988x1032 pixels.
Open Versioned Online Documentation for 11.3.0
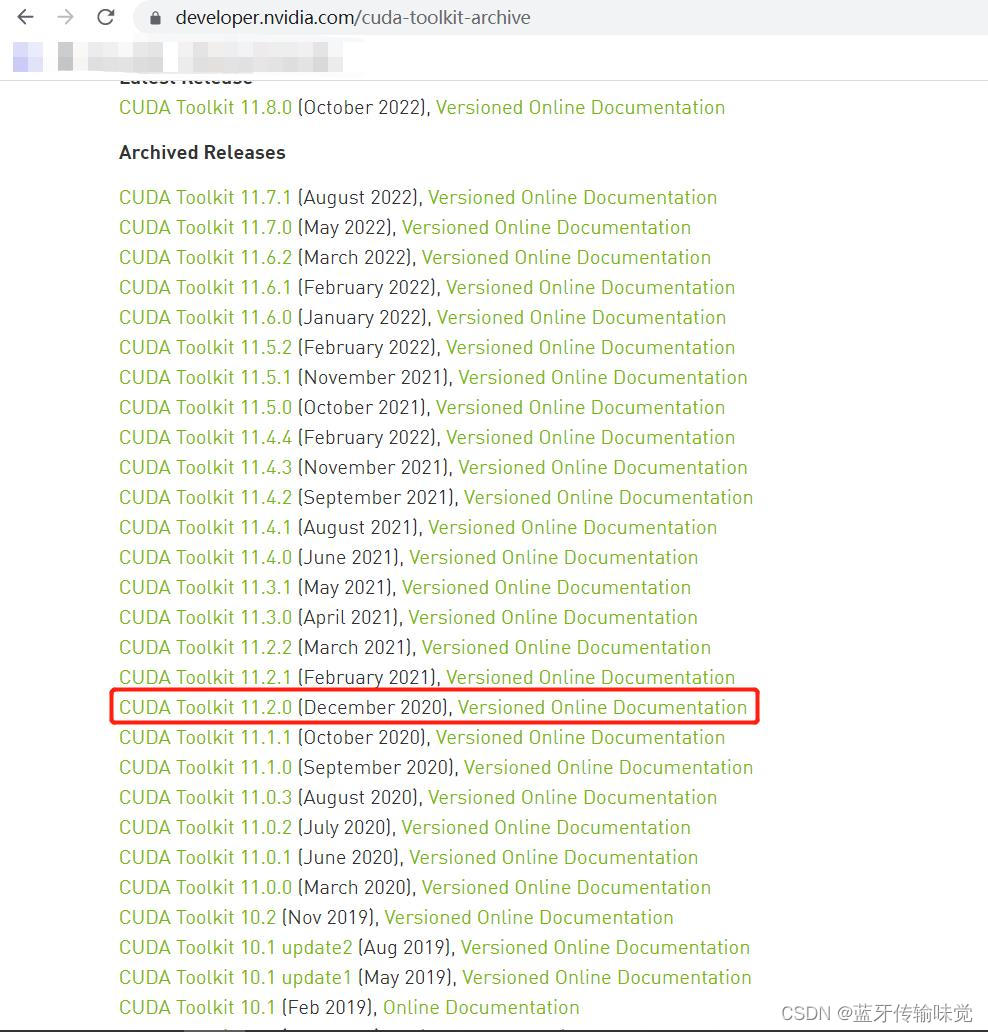[553, 617]
